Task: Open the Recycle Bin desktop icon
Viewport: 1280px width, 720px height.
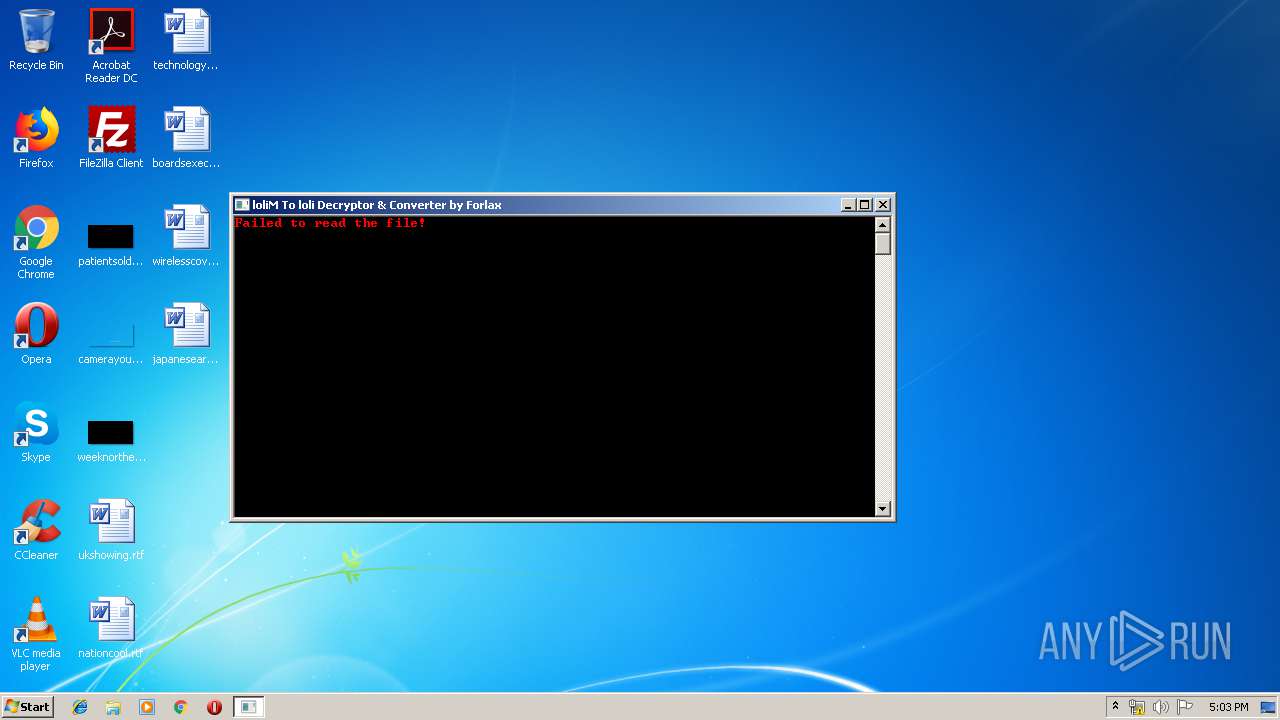Action: point(36,40)
